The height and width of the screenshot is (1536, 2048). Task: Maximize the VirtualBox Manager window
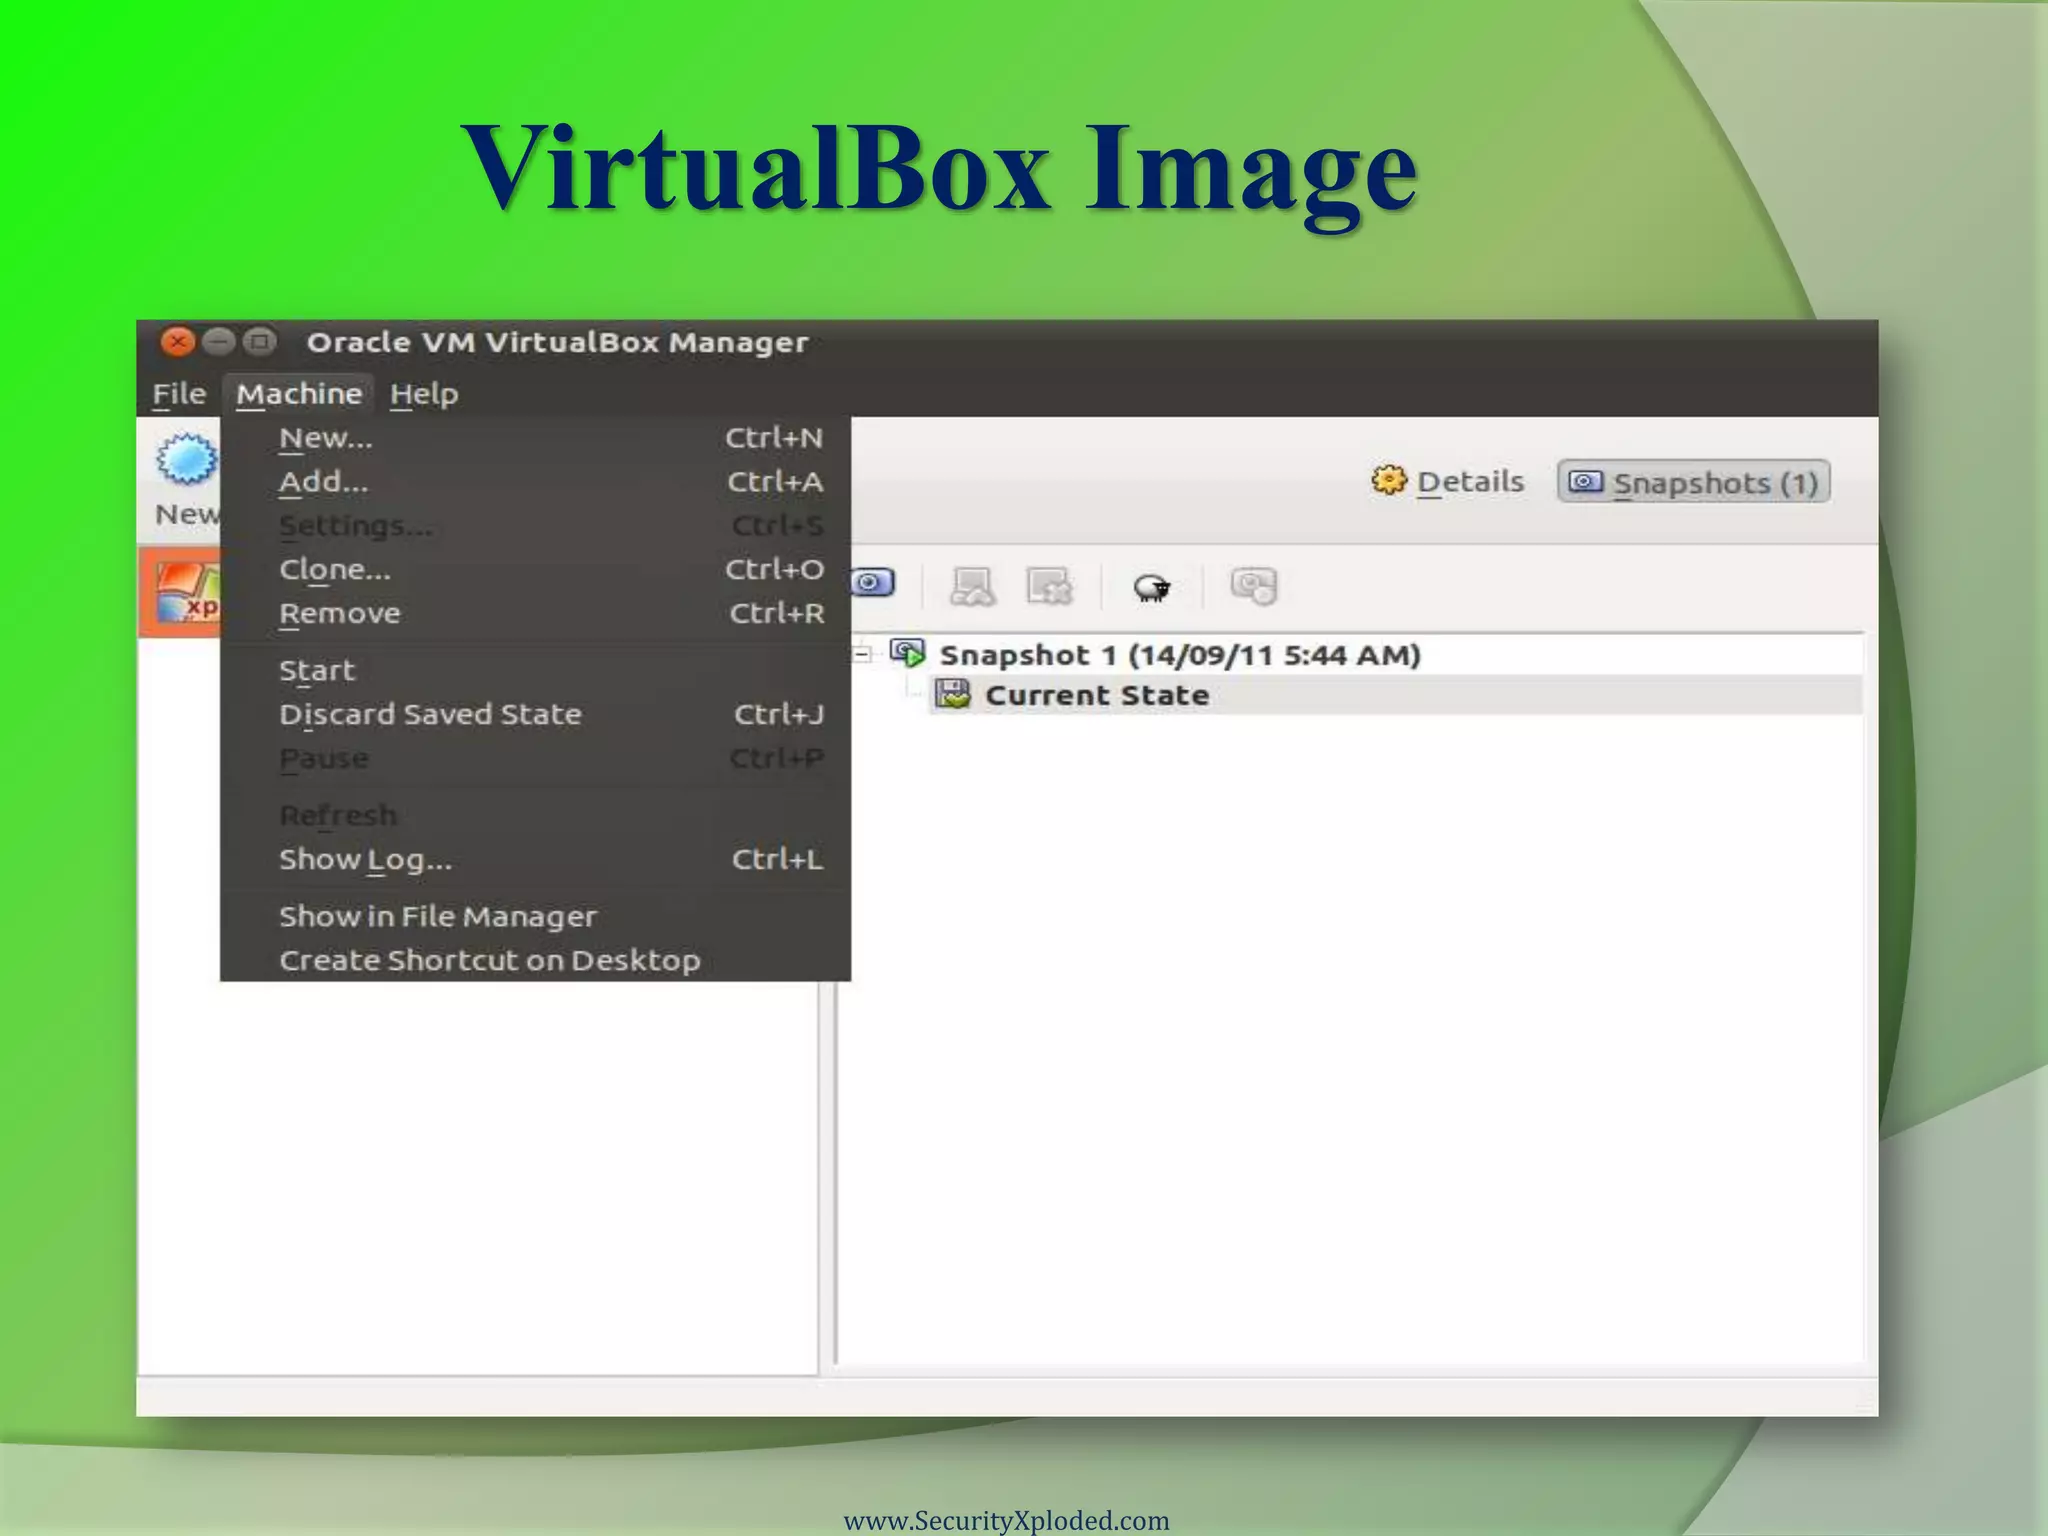pyautogui.click(x=260, y=342)
